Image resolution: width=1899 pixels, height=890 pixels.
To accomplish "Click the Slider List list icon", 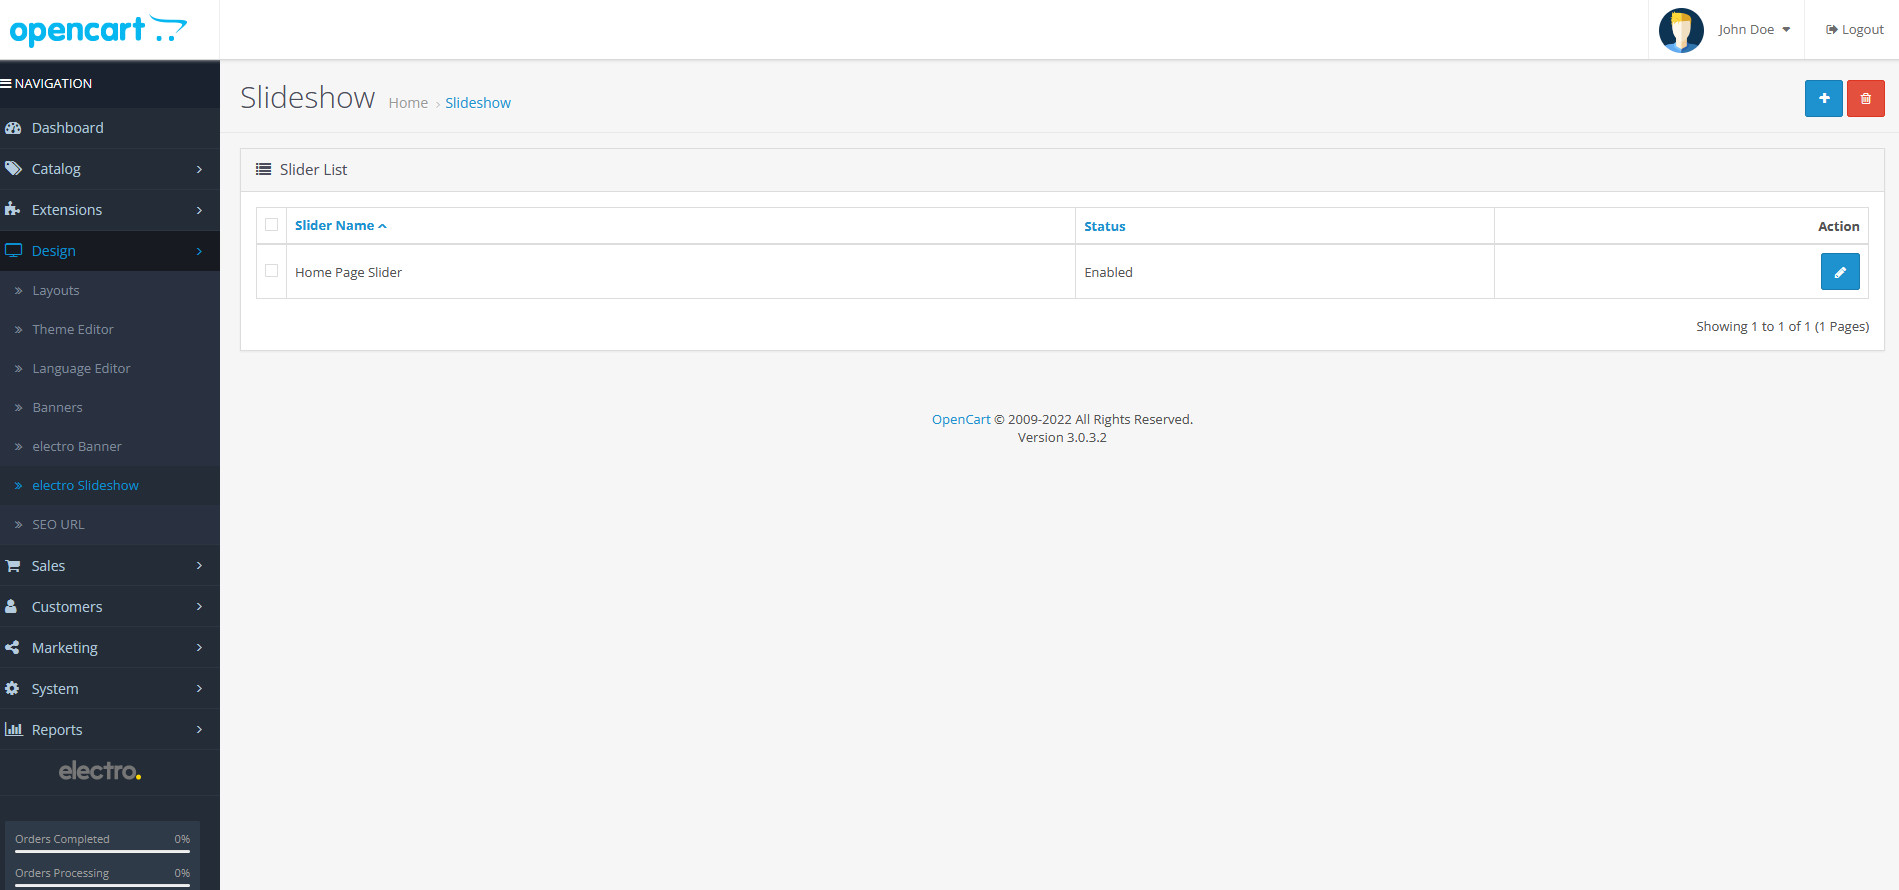I will point(264,170).
